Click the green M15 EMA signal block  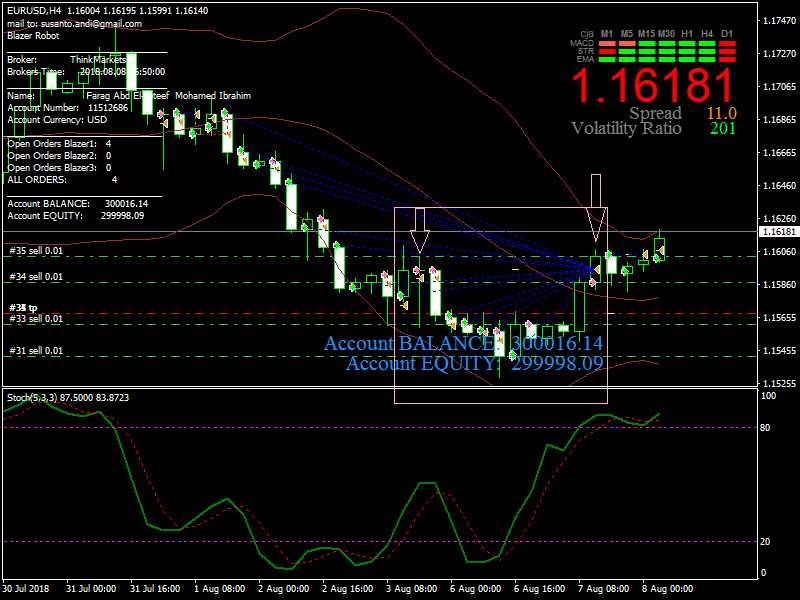pyautogui.click(x=646, y=59)
